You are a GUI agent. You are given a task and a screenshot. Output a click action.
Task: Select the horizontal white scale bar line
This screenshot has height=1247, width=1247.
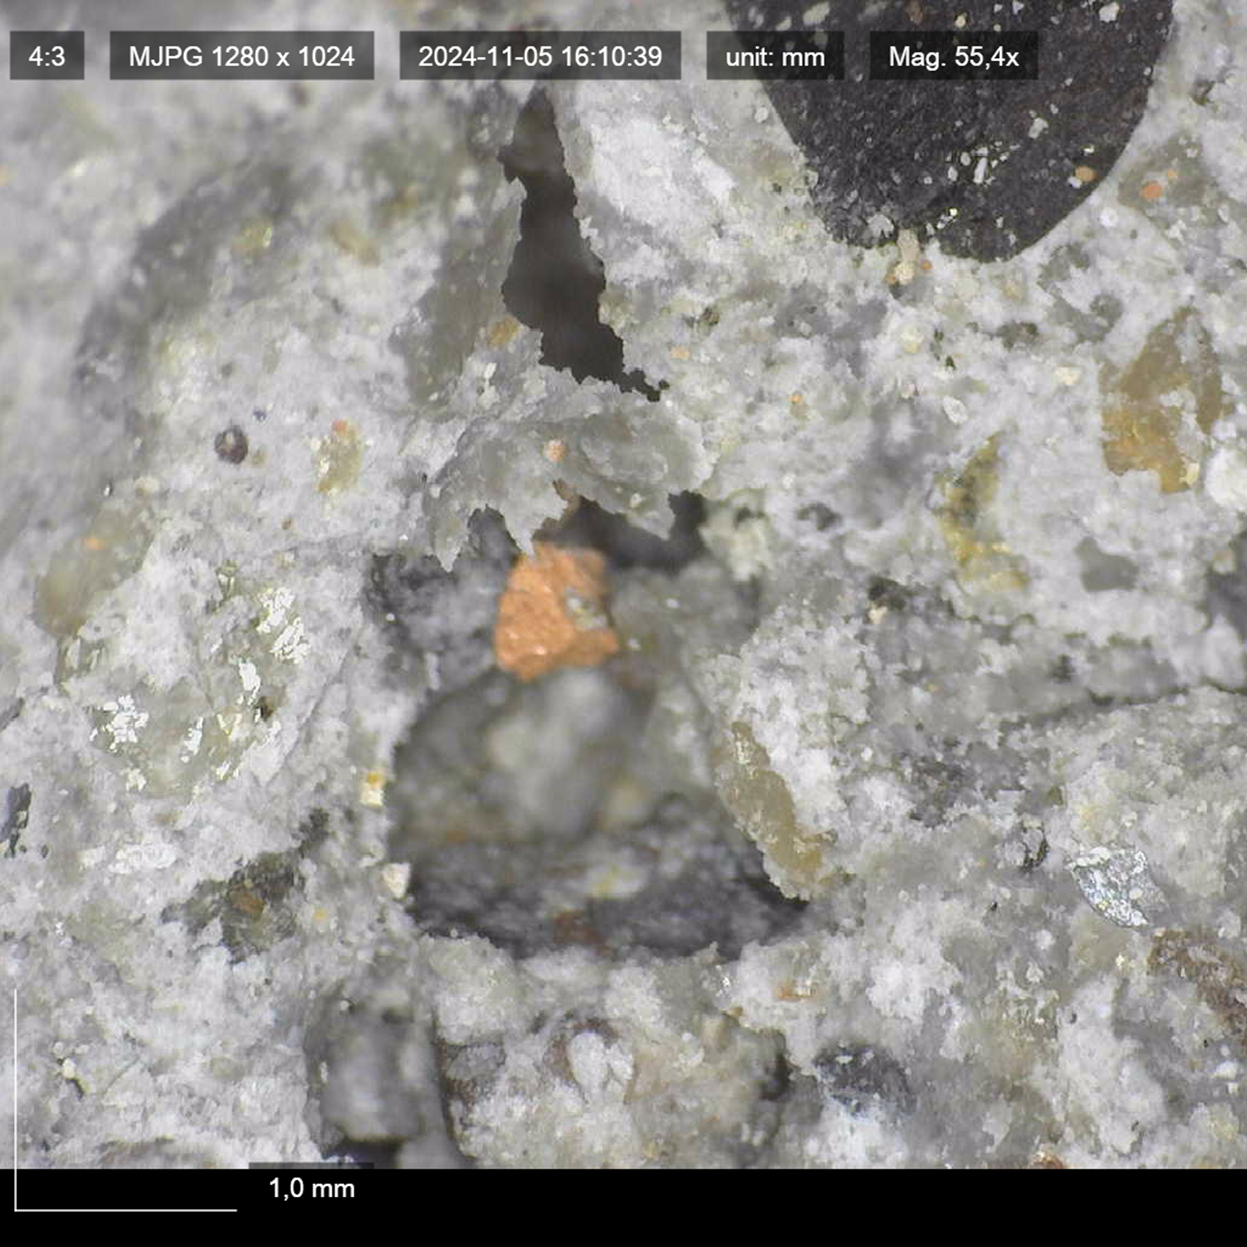(126, 1210)
